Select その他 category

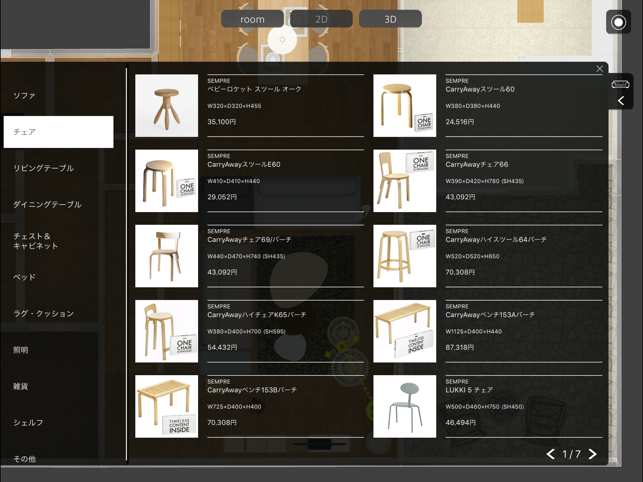tap(25, 459)
